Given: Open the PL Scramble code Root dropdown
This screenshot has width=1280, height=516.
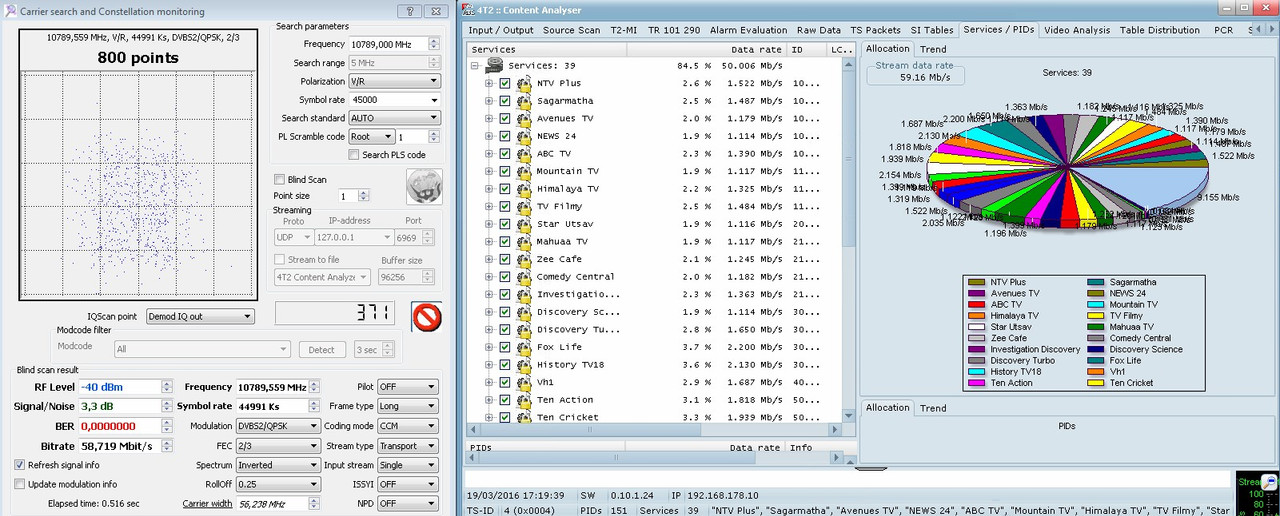Looking at the screenshot, I should click(x=371, y=137).
